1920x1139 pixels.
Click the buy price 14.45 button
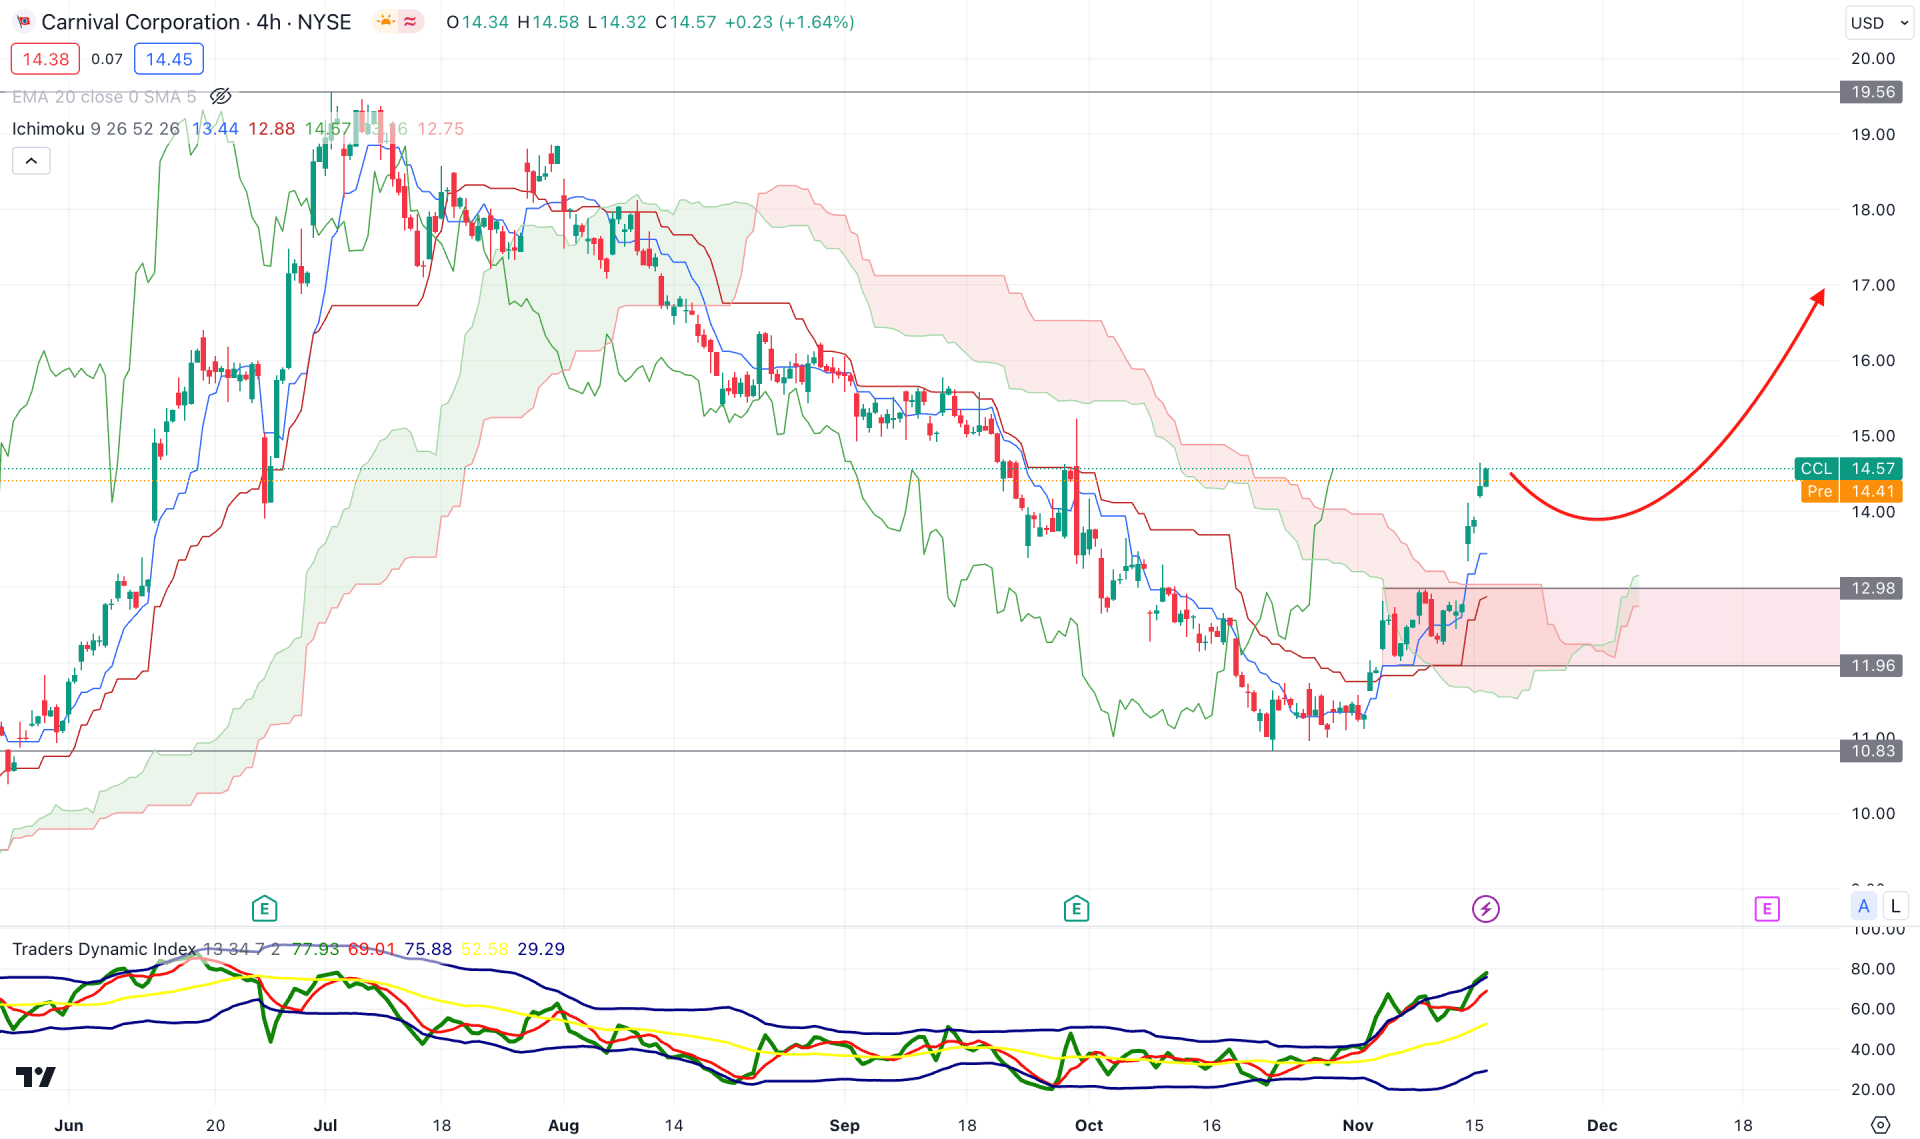pos(169,59)
